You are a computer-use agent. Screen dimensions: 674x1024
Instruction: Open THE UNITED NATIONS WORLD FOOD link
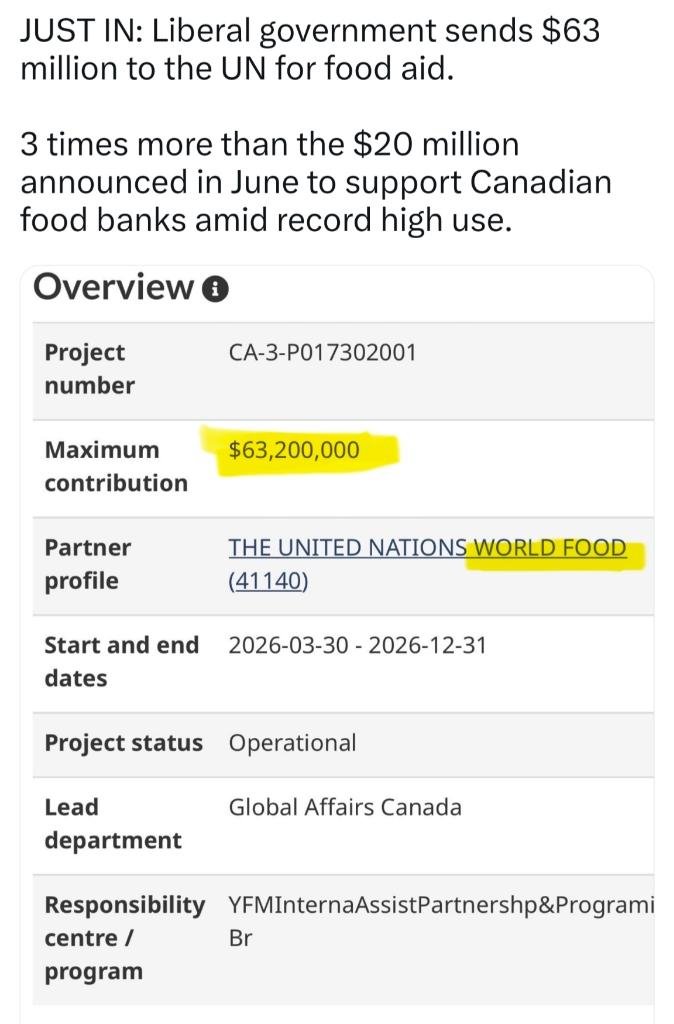point(427,547)
